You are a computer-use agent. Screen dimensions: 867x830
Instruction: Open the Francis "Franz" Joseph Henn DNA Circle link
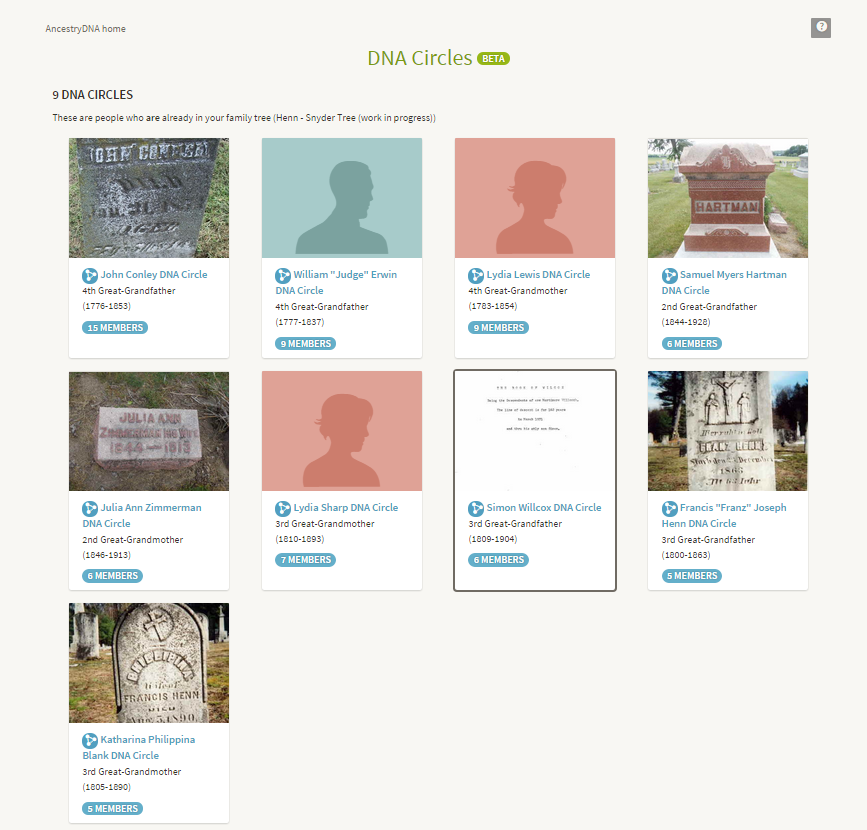point(724,515)
